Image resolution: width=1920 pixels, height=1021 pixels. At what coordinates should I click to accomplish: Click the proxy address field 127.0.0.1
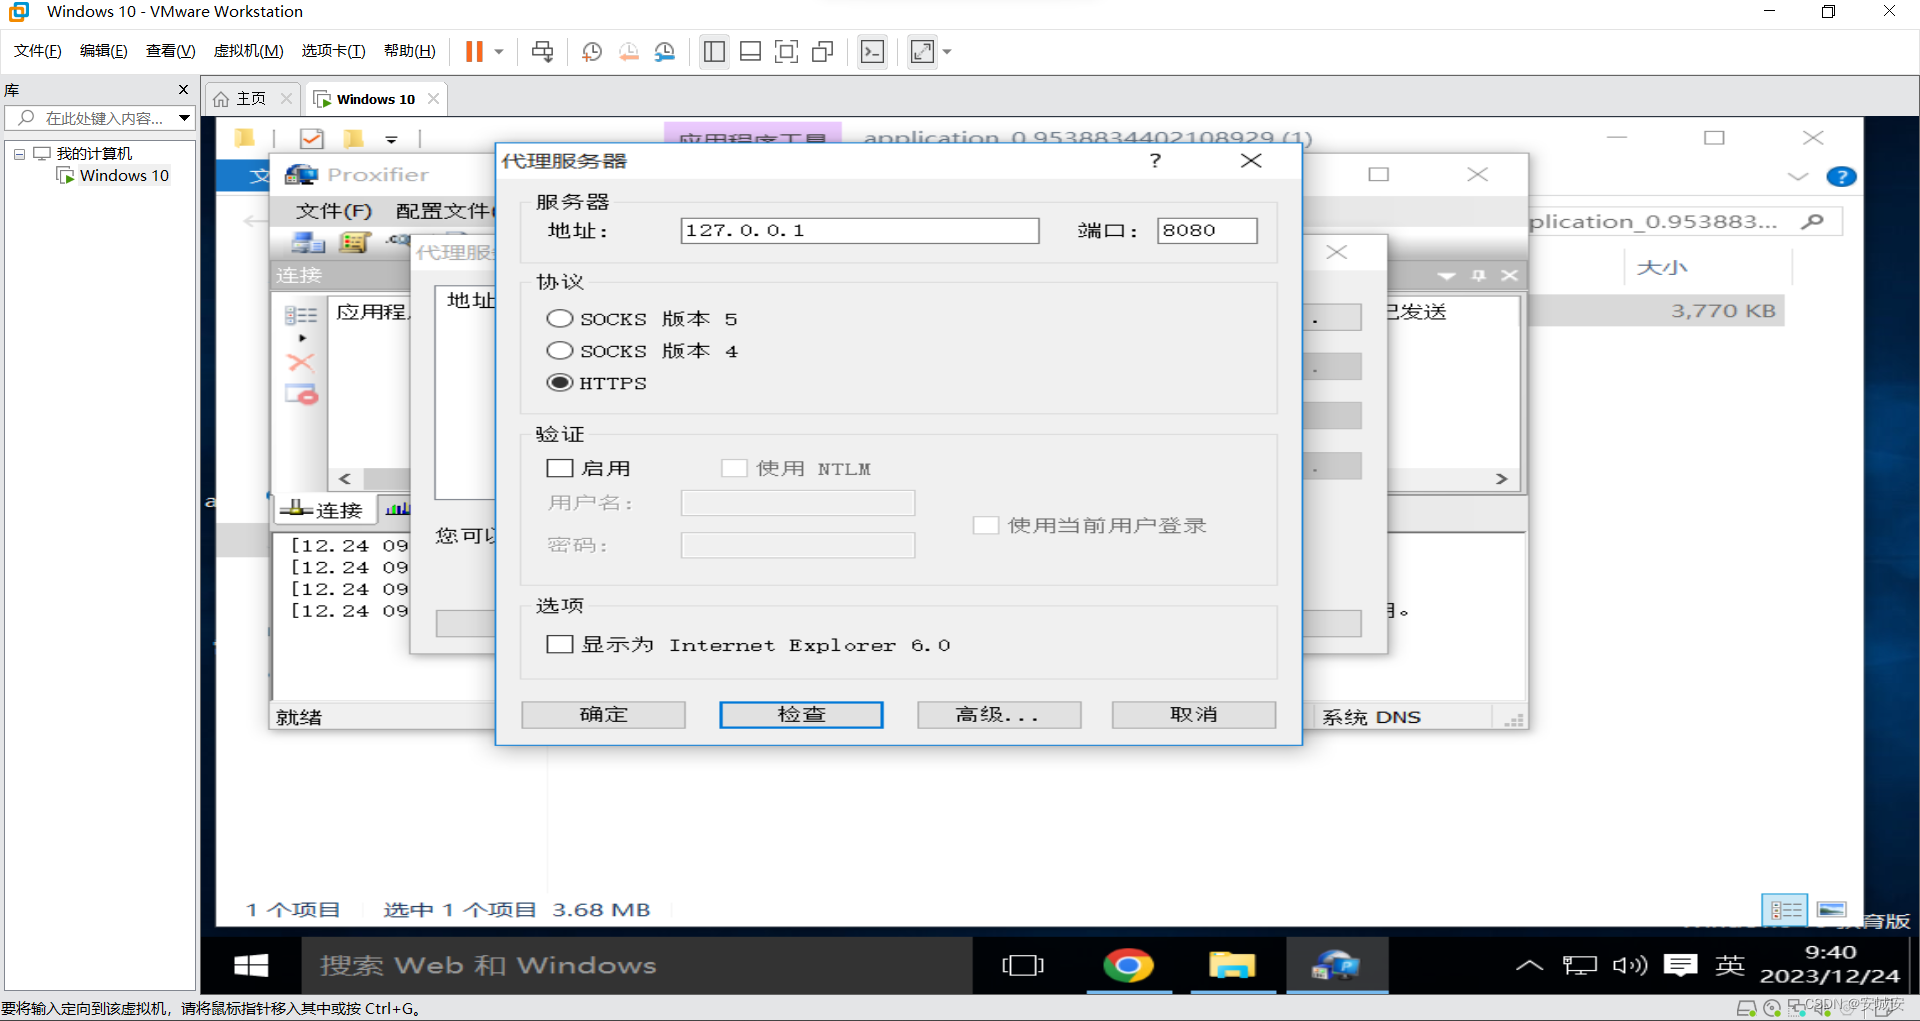pos(860,230)
